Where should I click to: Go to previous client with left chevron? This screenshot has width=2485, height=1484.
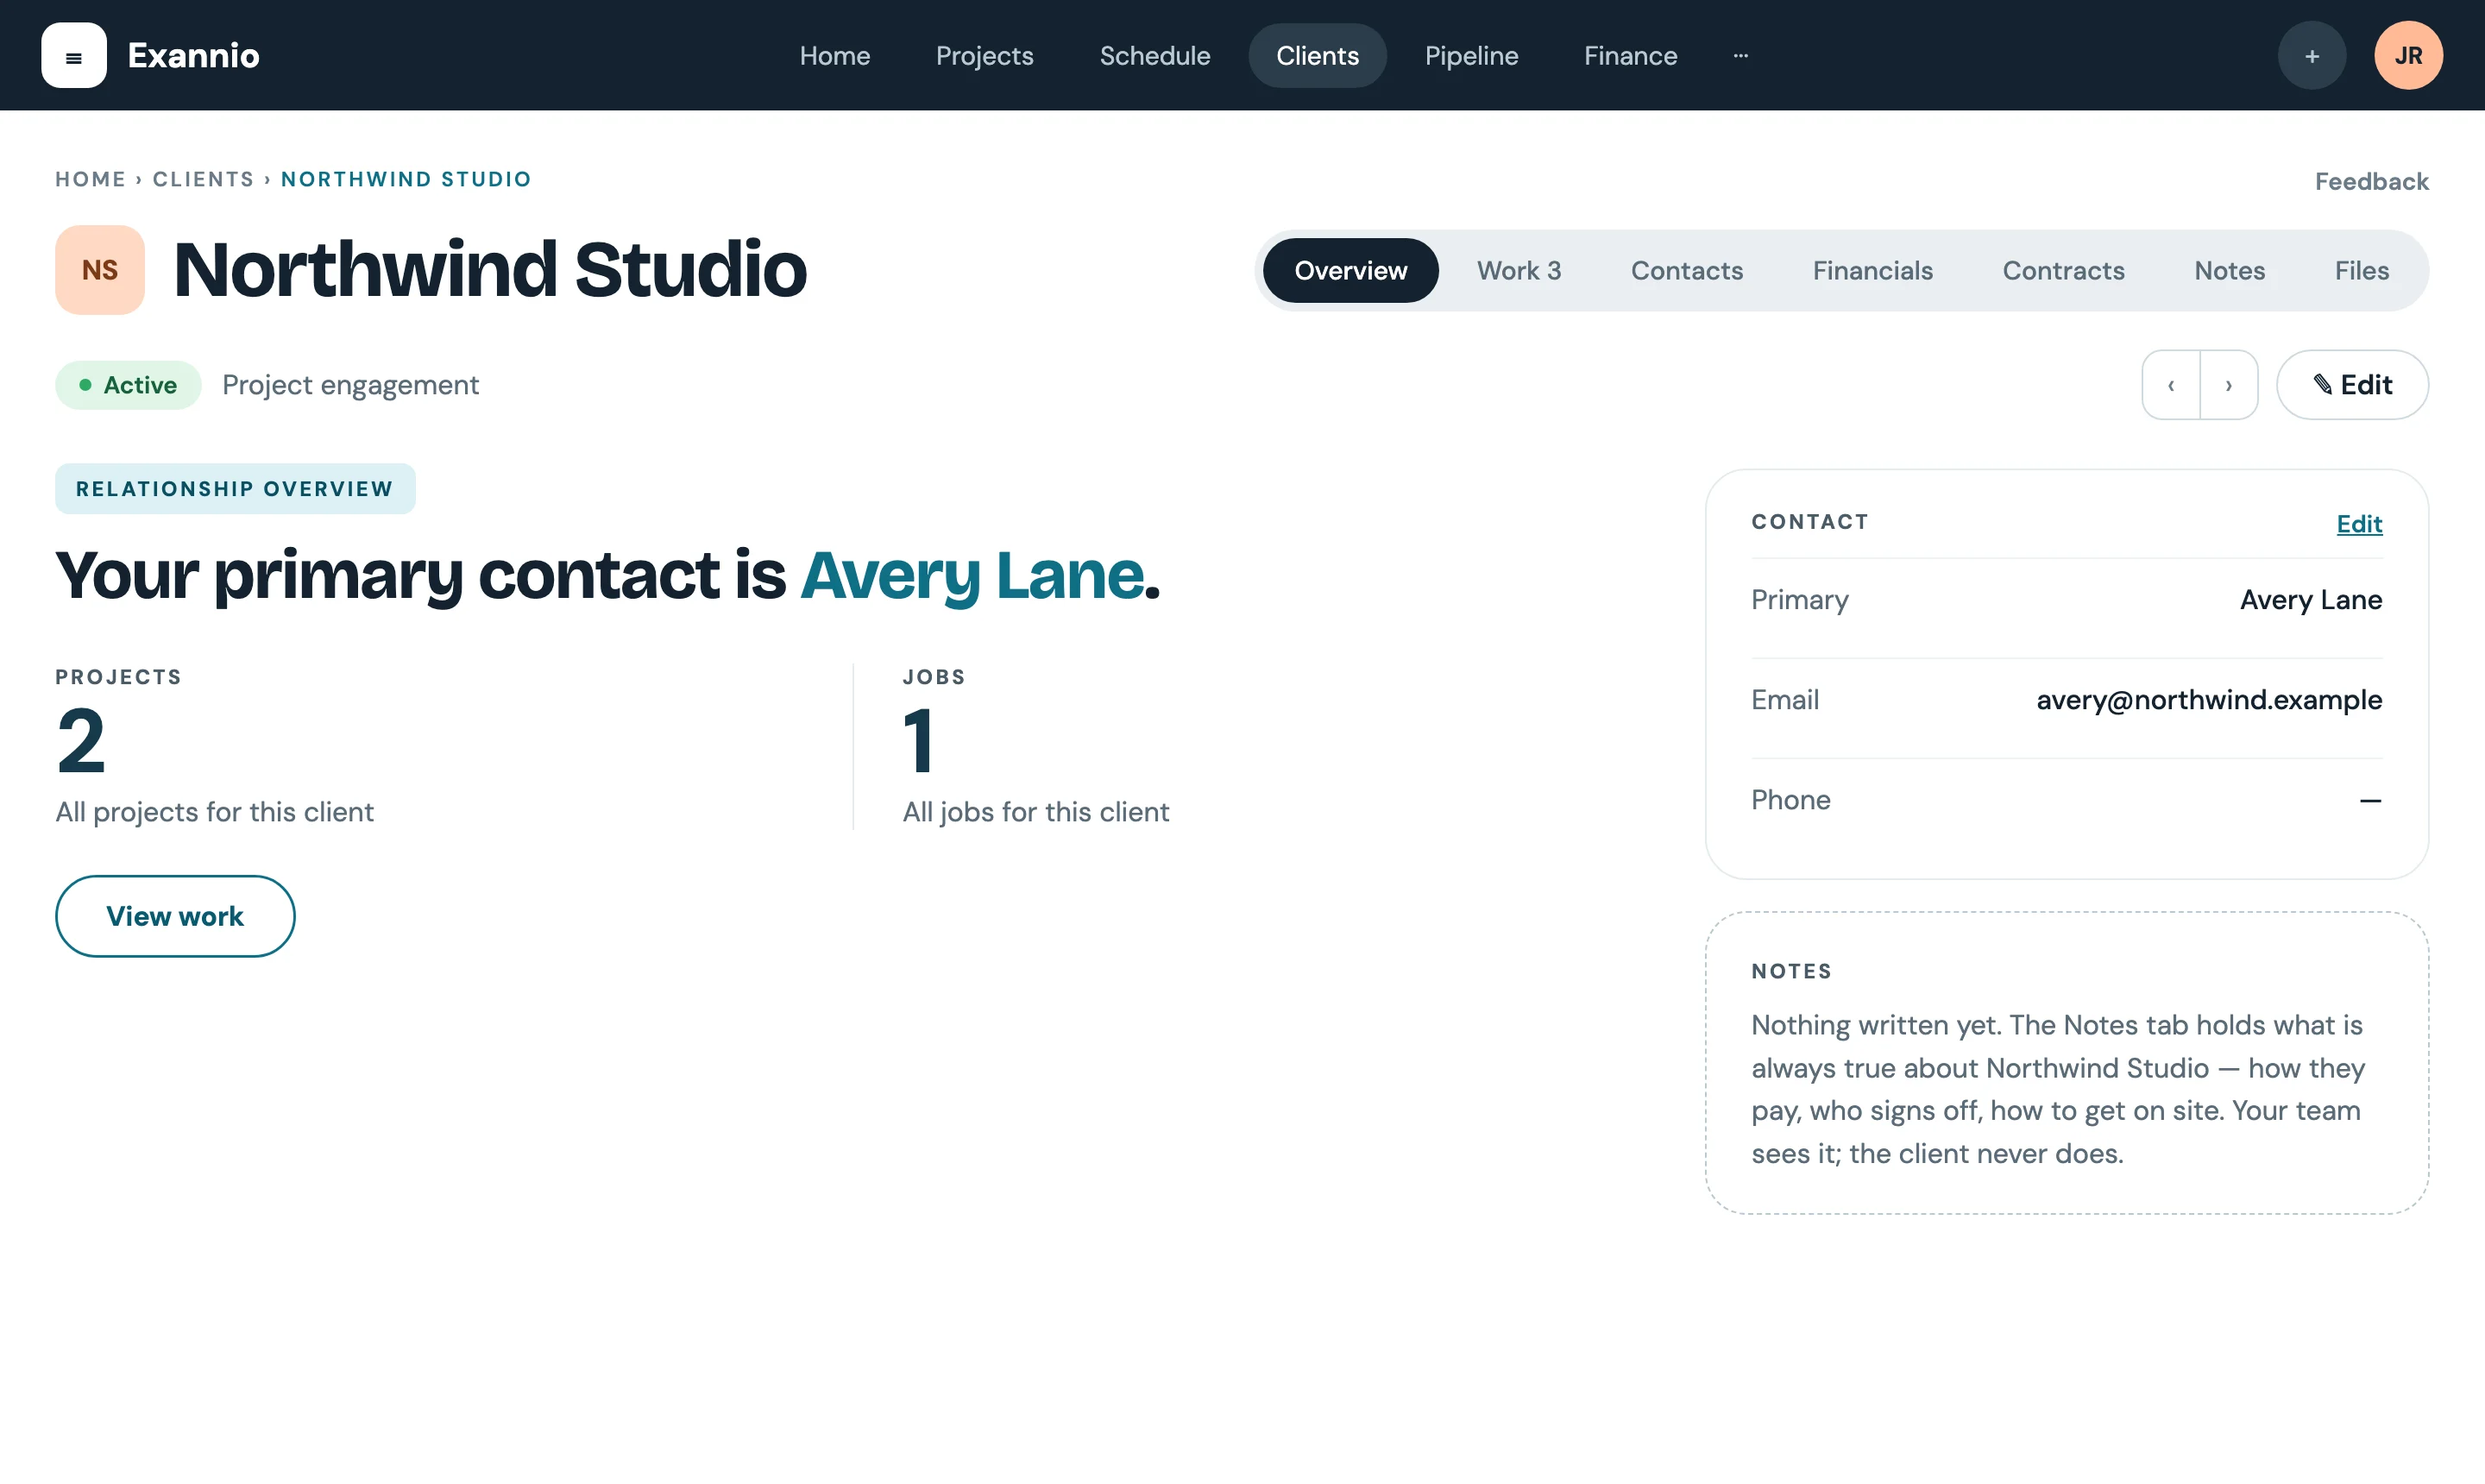(2170, 385)
